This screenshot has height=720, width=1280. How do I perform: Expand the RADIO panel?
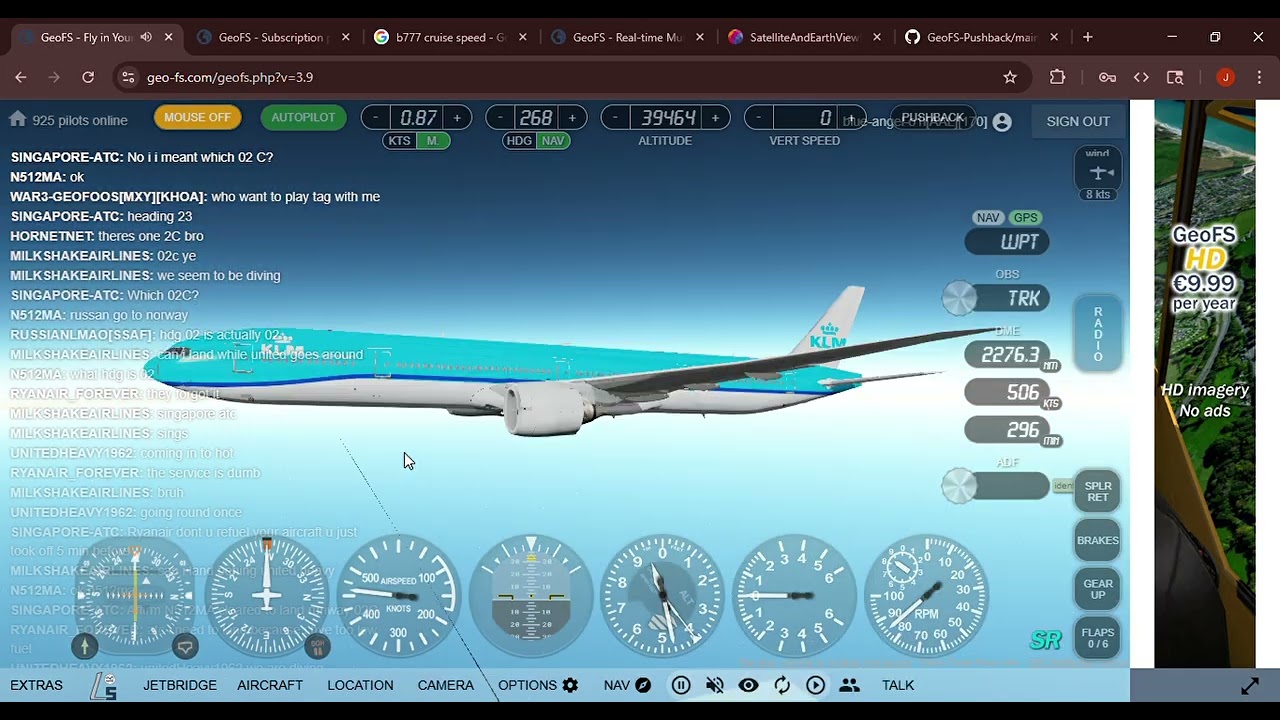click(1098, 335)
